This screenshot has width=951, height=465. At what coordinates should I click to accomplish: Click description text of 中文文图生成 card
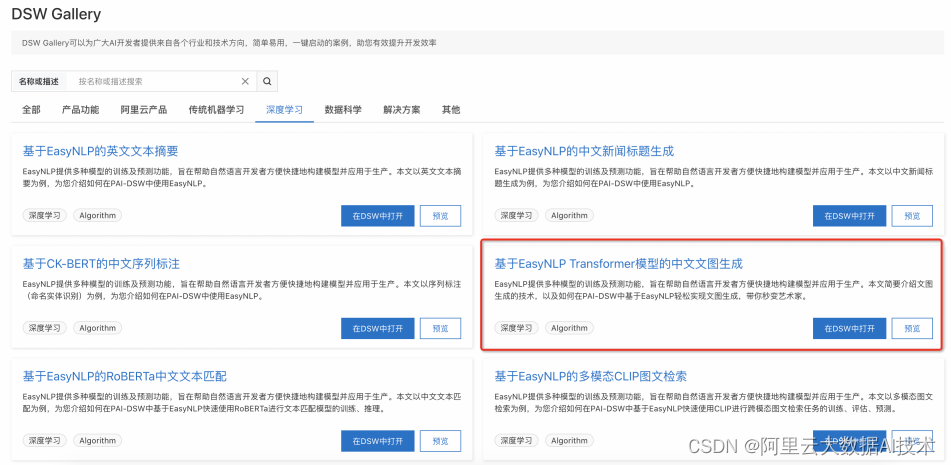pos(714,290)
